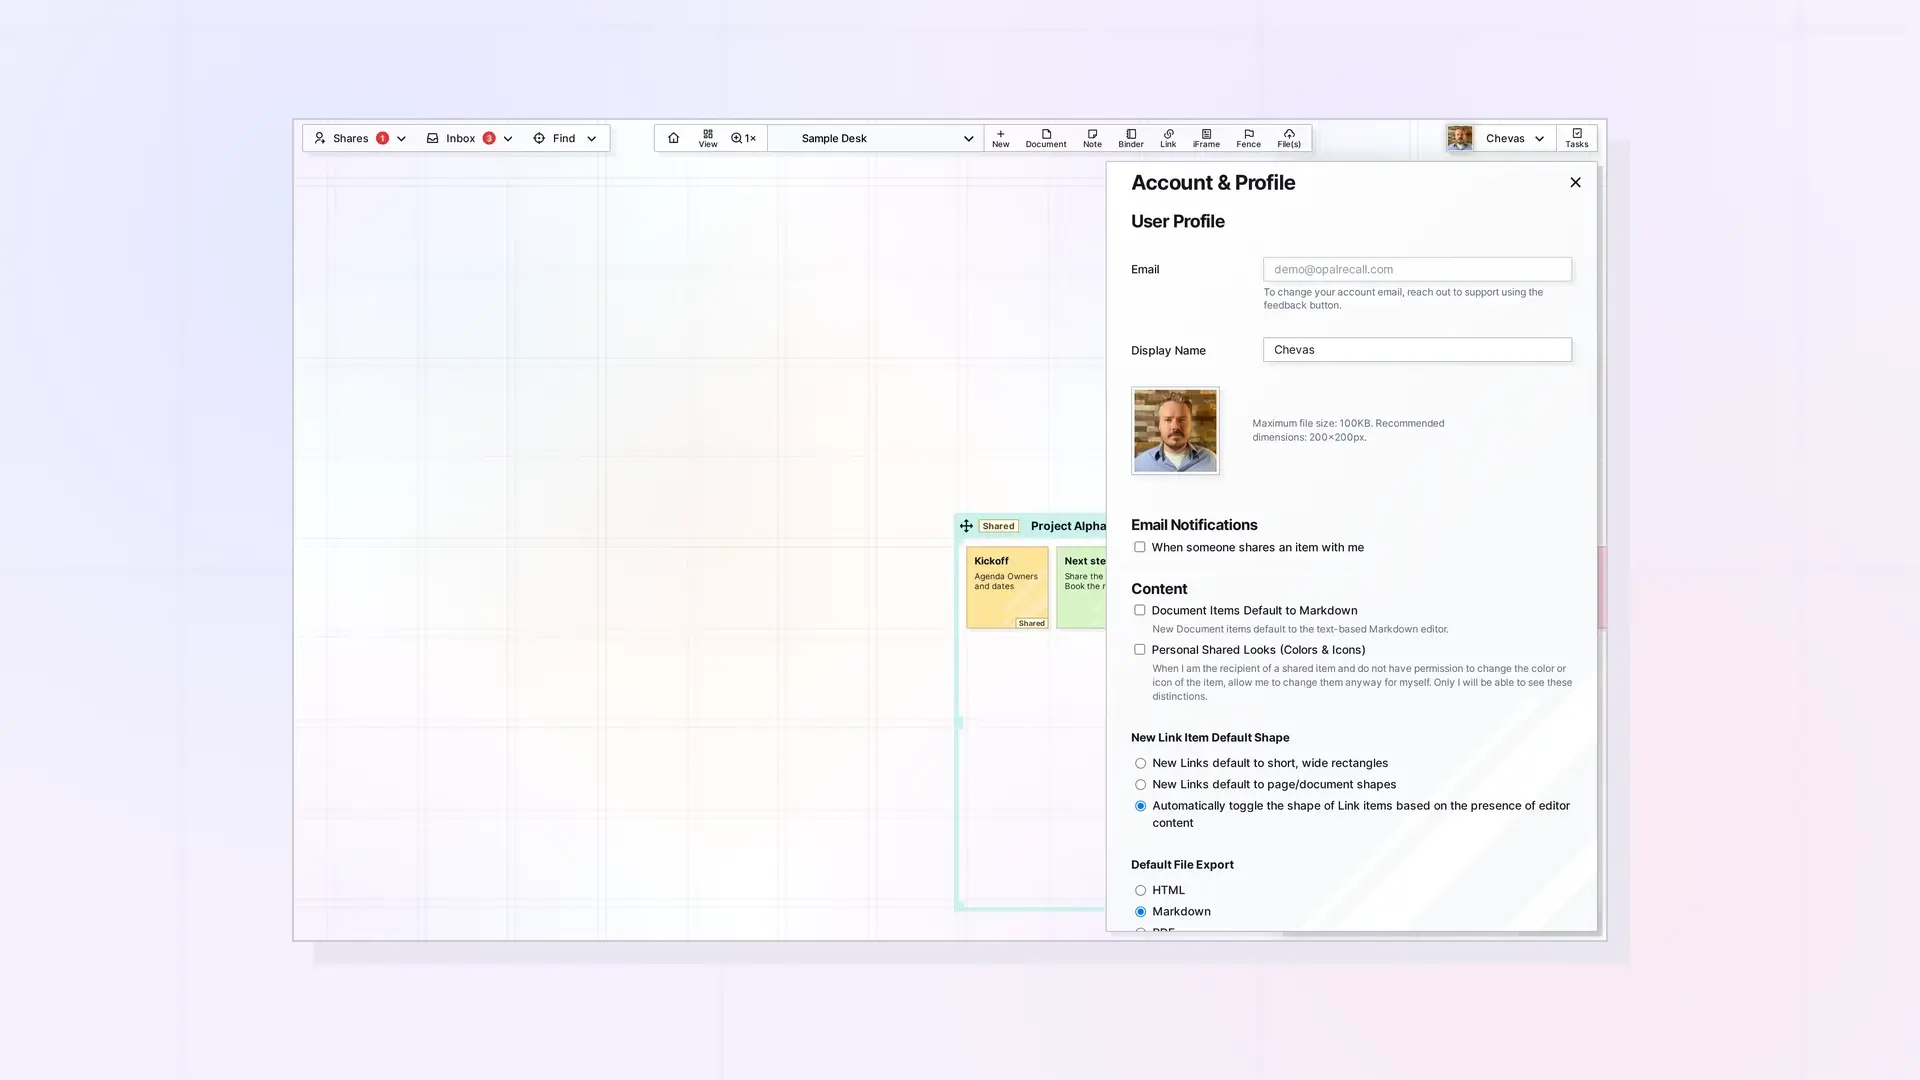Click the Shared tag on Project Alpha
This screenshot has width=1920, height=1080.
click(x=998, y=526)
